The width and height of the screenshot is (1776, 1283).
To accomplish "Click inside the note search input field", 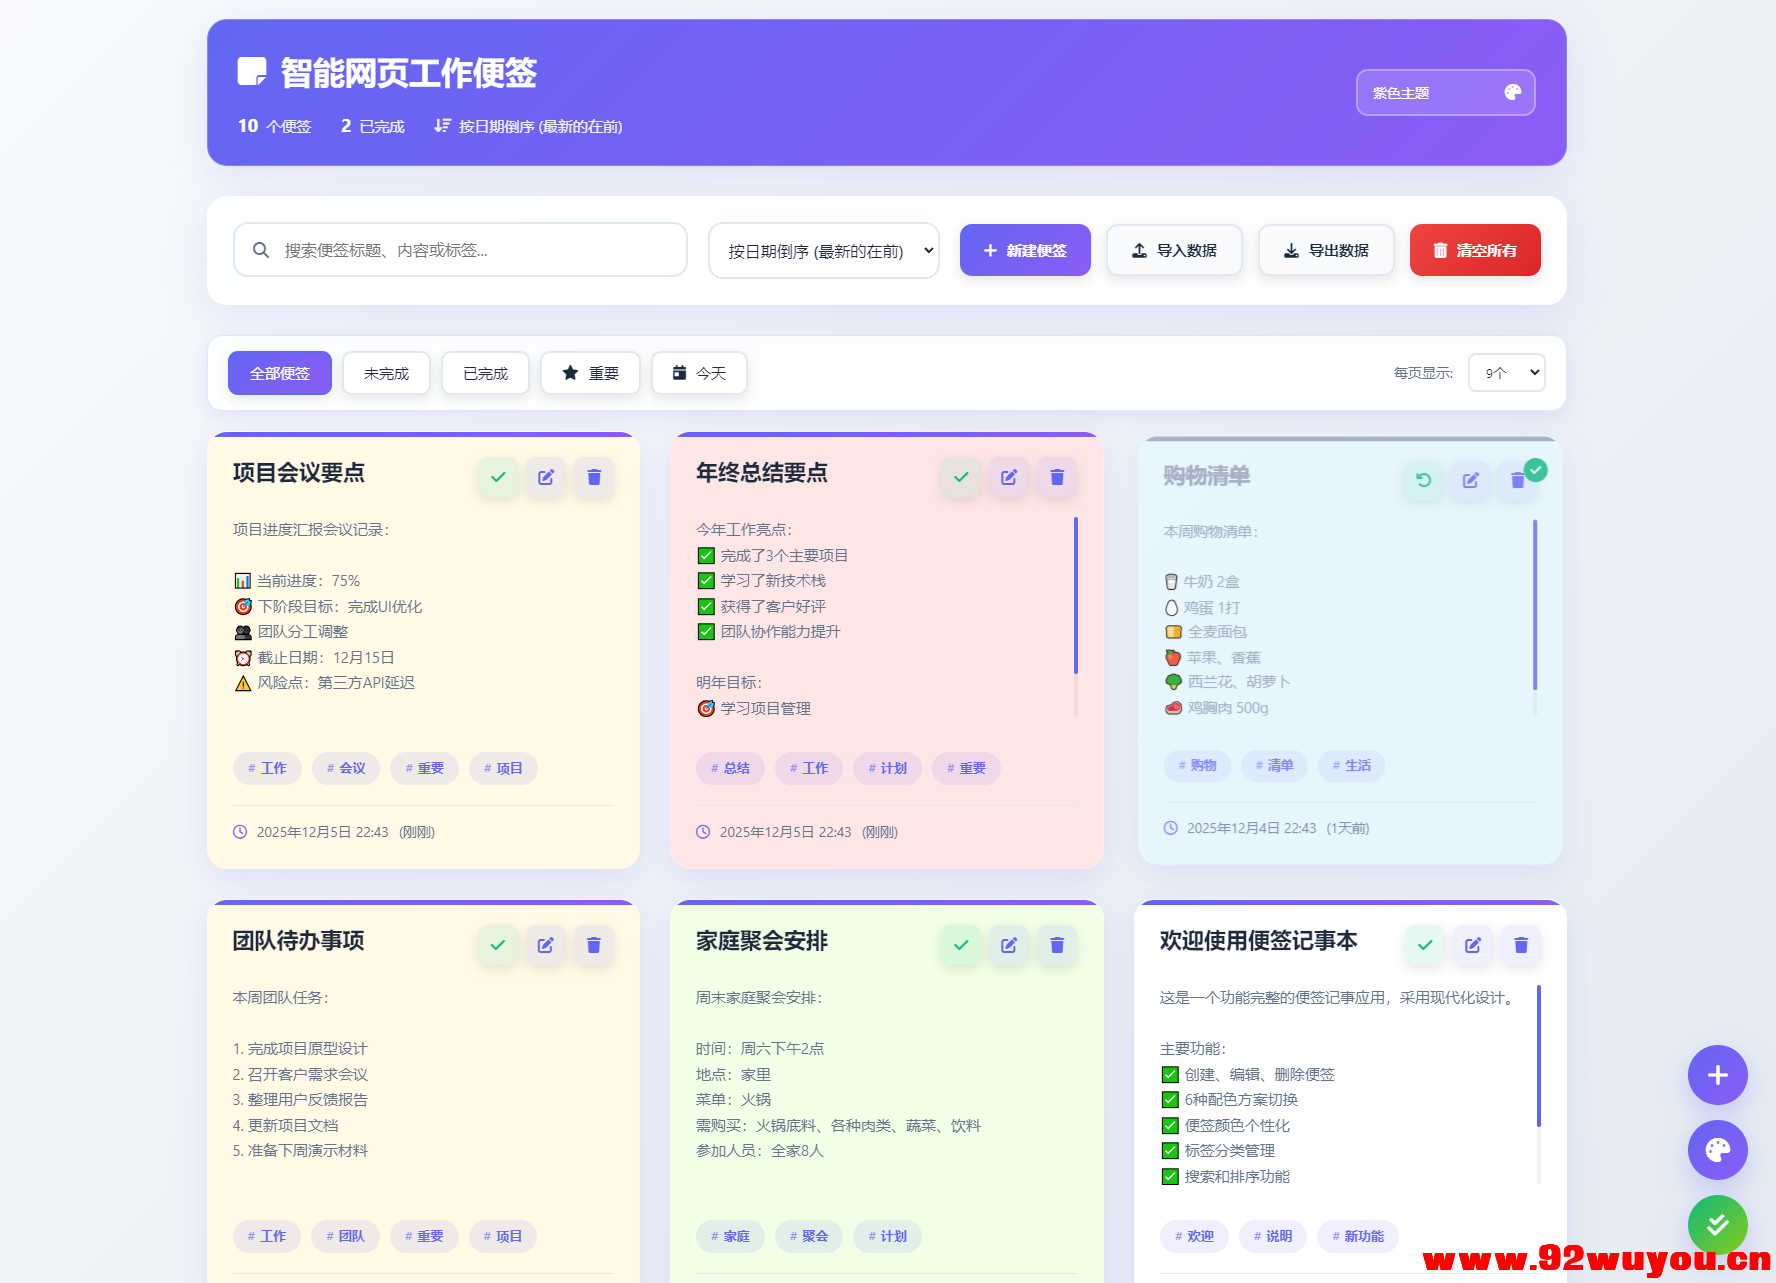I will click(x=460, y=249).
